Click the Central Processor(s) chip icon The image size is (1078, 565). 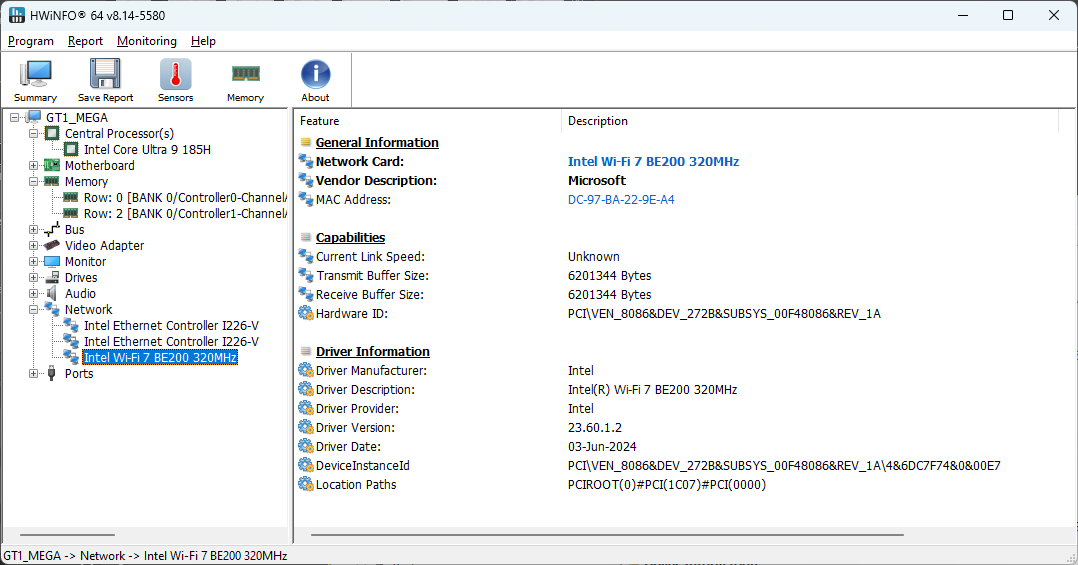pyautogui.click(x=52, y=133)
